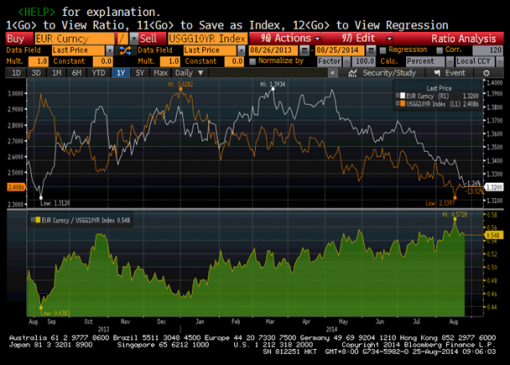Screen dimensions: 510x365
Task: Toggle ratio series checkbox in lower pane legend
Action: point(33,220)
